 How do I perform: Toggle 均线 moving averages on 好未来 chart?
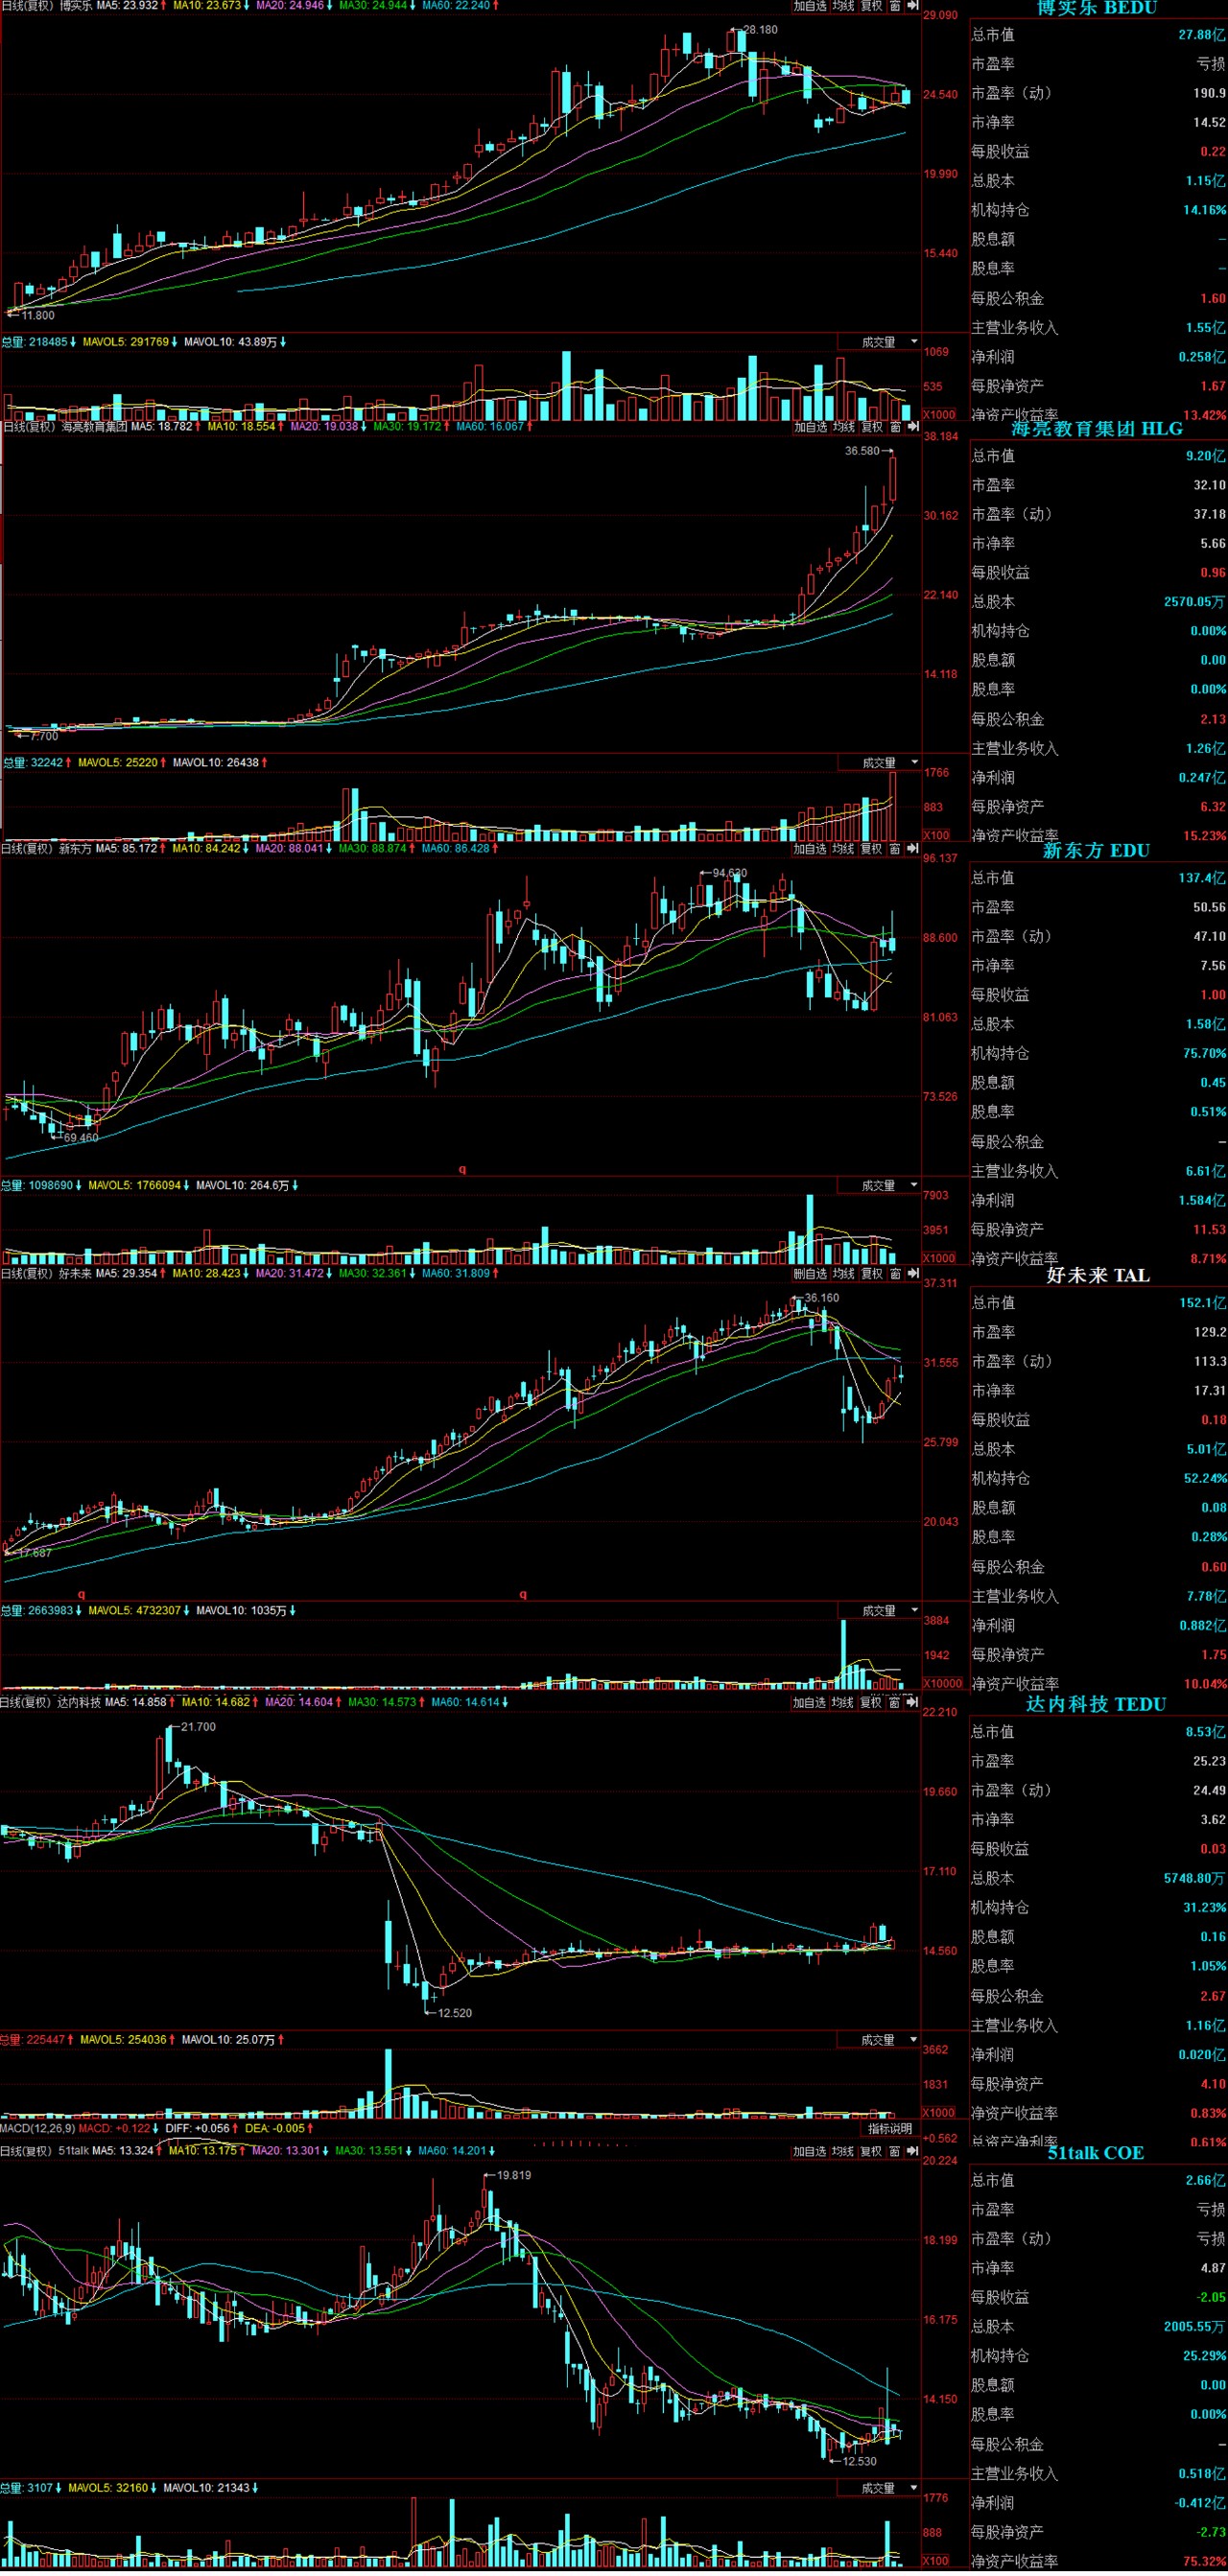point(843,1274)
